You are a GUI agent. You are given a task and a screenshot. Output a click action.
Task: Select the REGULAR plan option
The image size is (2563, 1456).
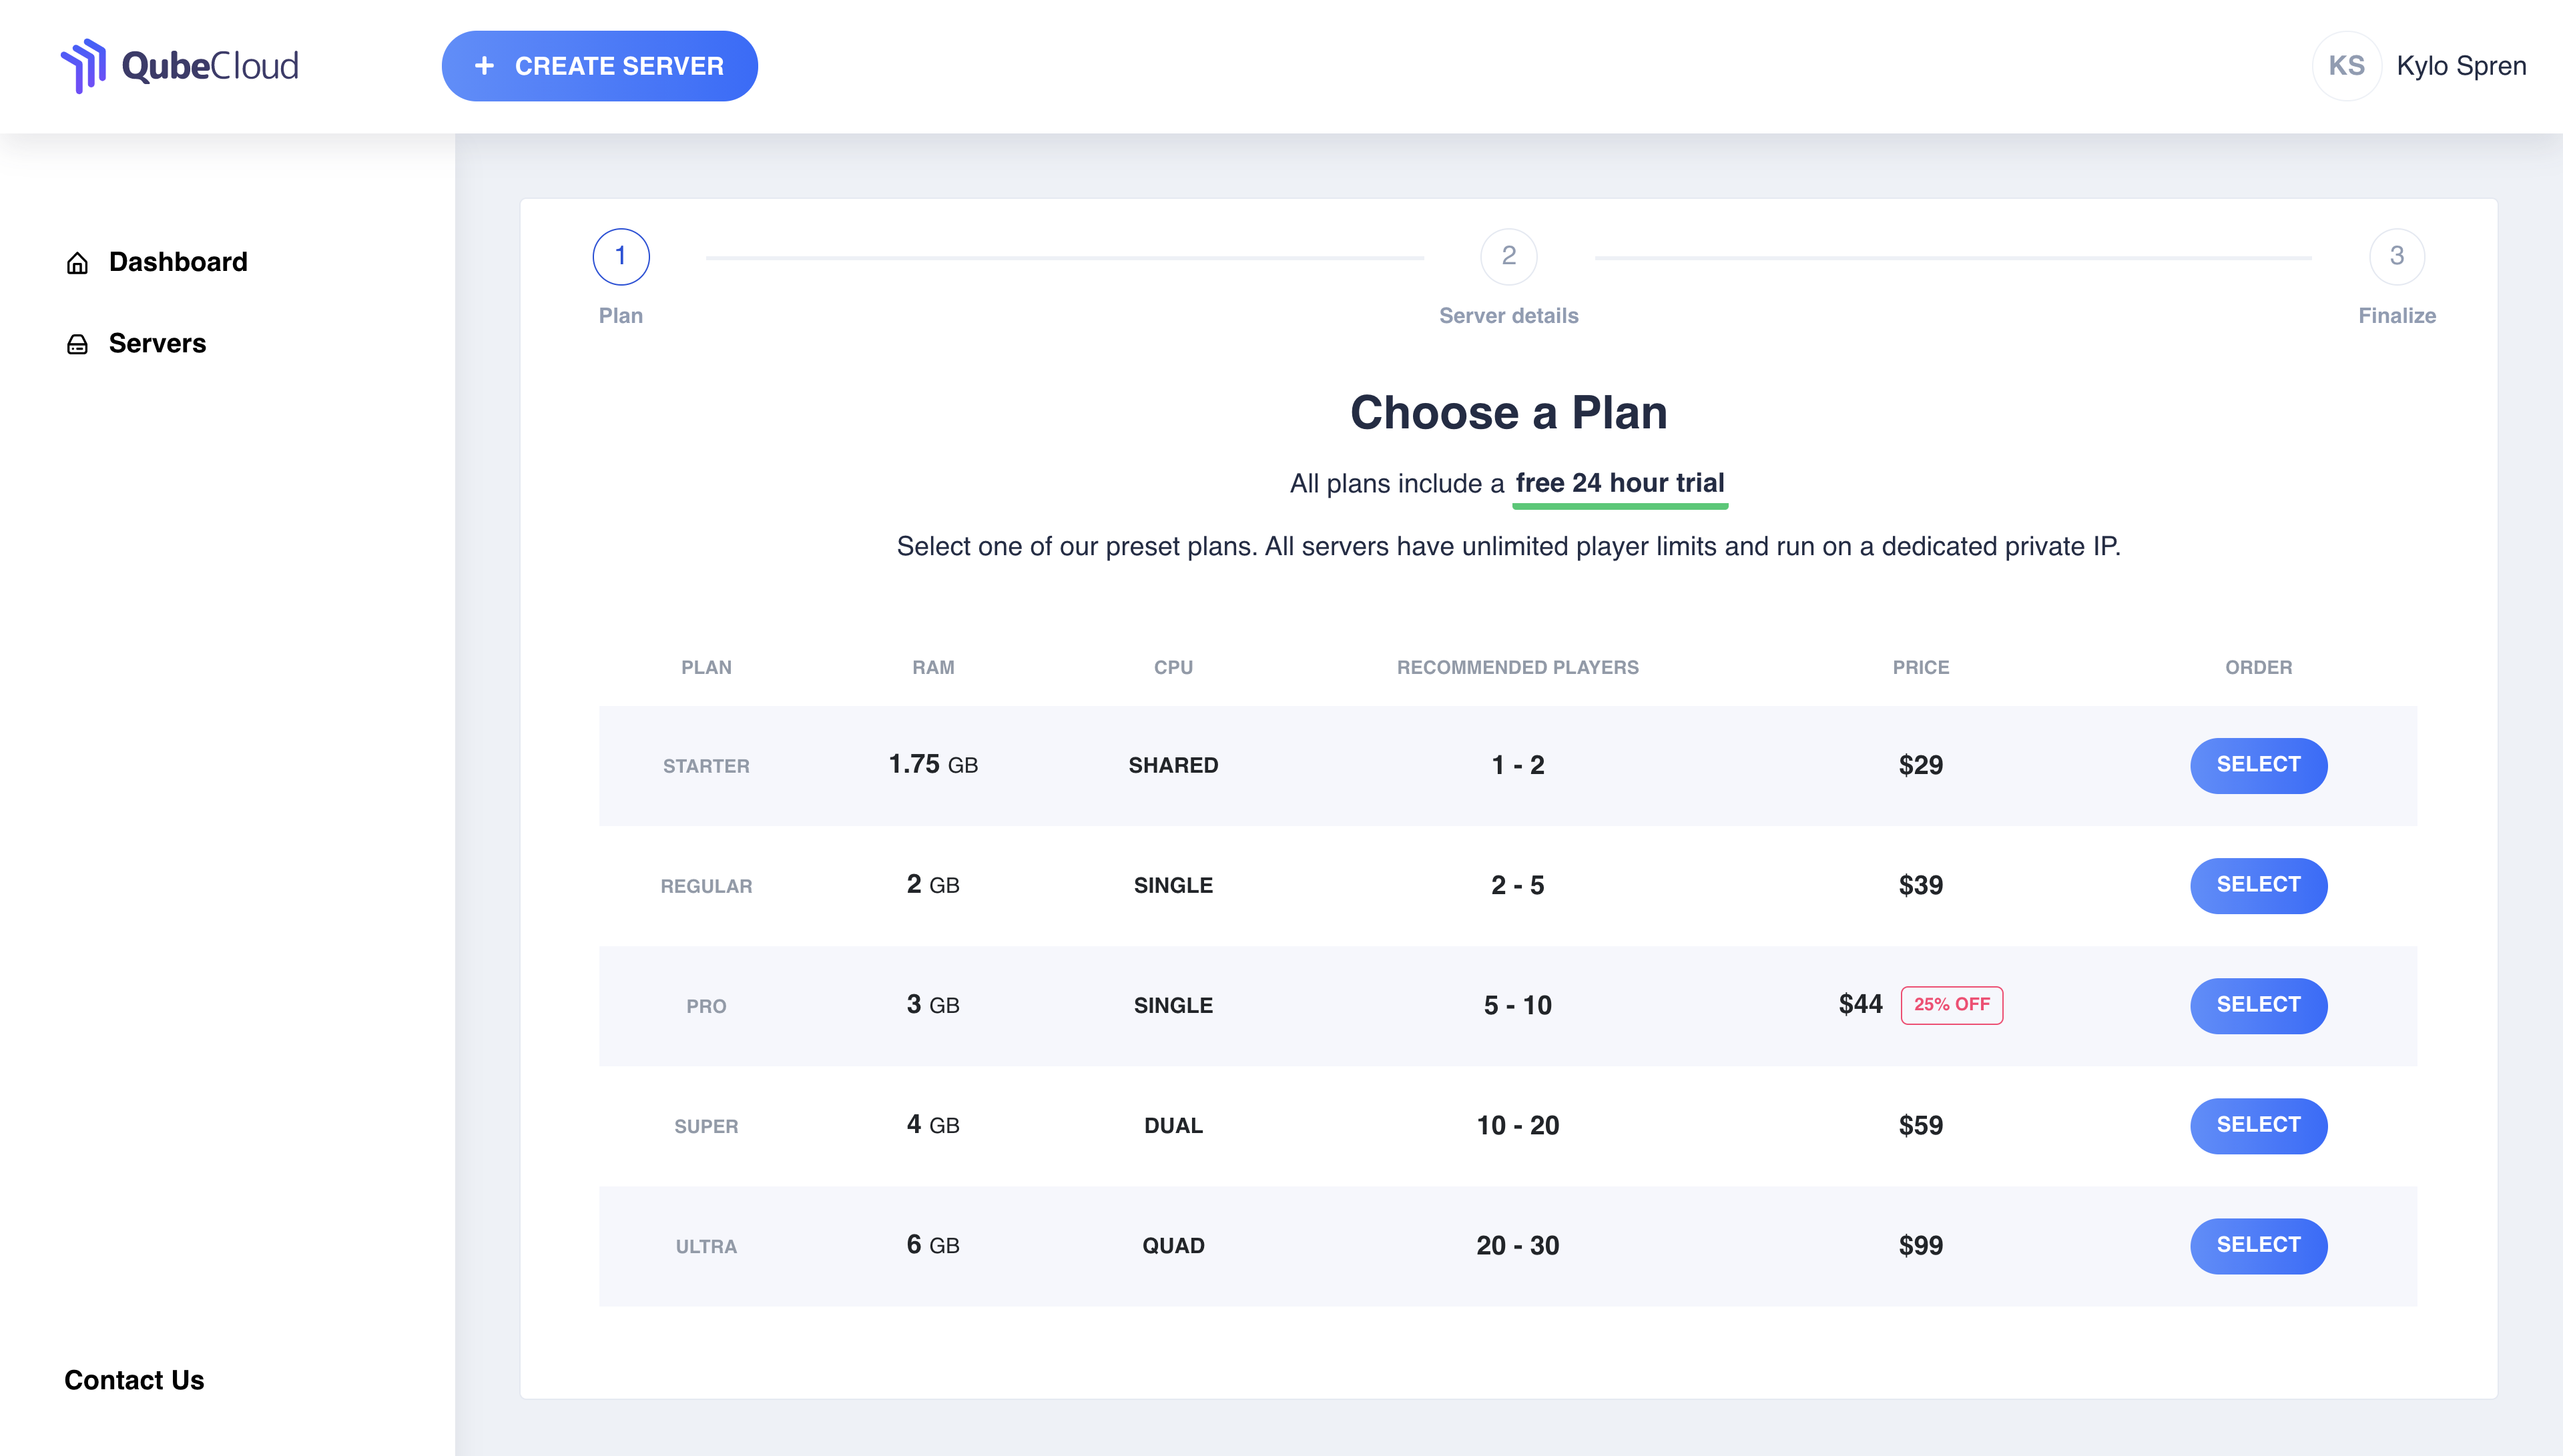tap(2259, 884)
